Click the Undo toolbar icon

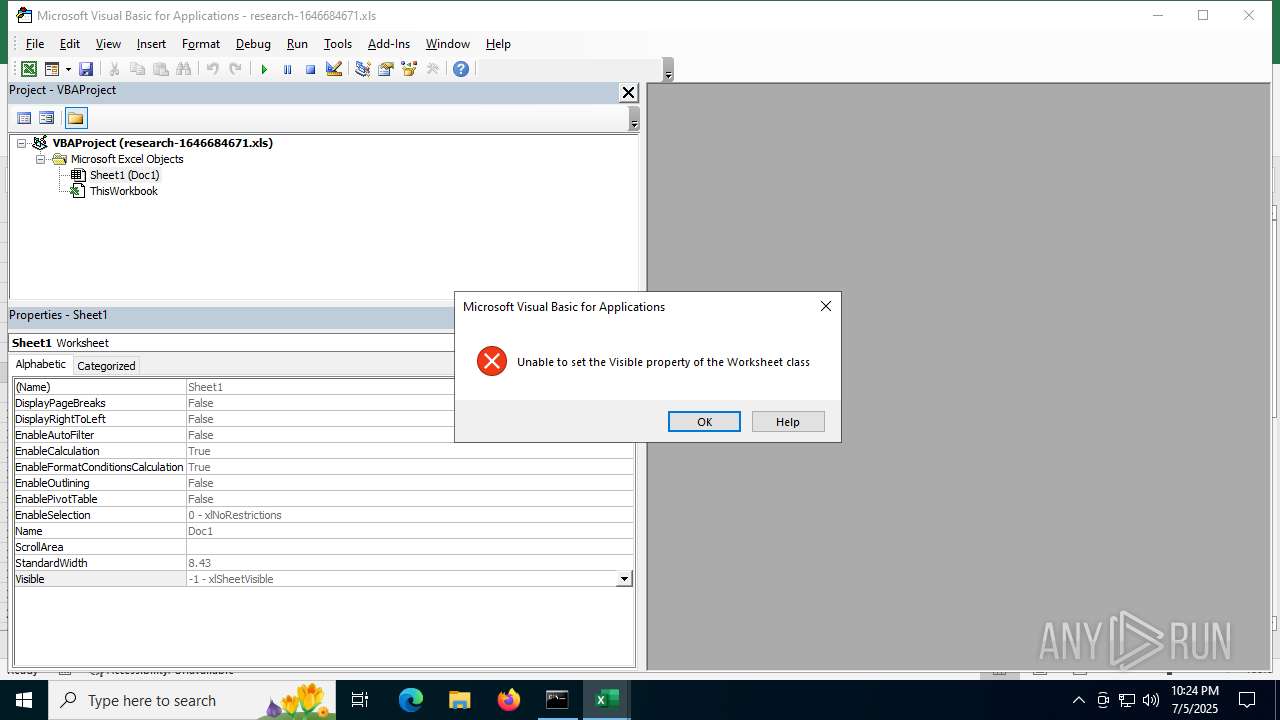212,69
